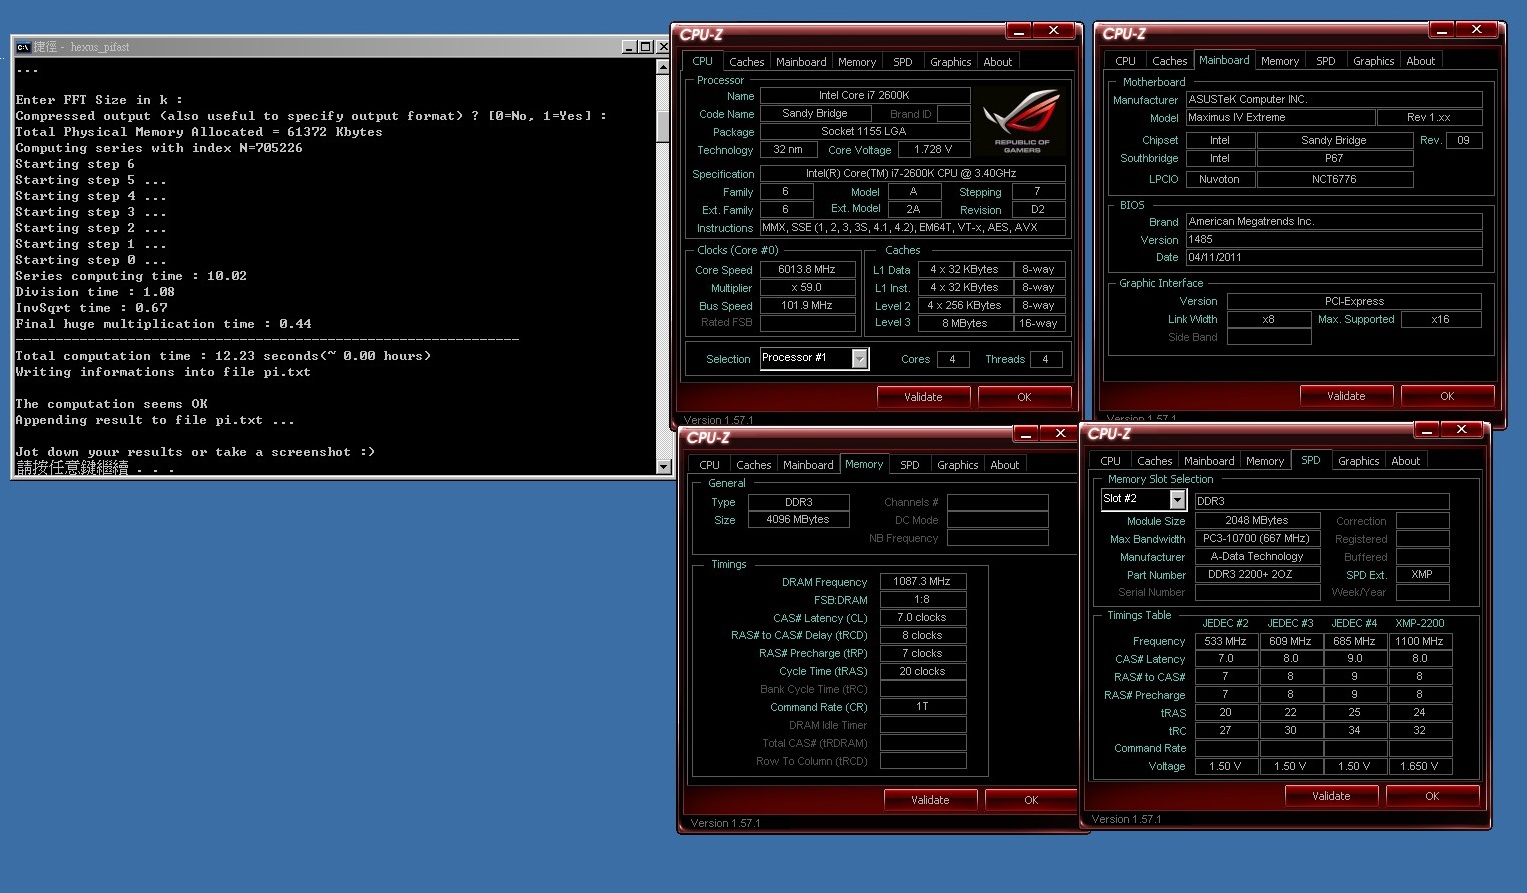
Task: Click the Max Bandwidth PC3-10700 field
Action: tap(1257, 539)
